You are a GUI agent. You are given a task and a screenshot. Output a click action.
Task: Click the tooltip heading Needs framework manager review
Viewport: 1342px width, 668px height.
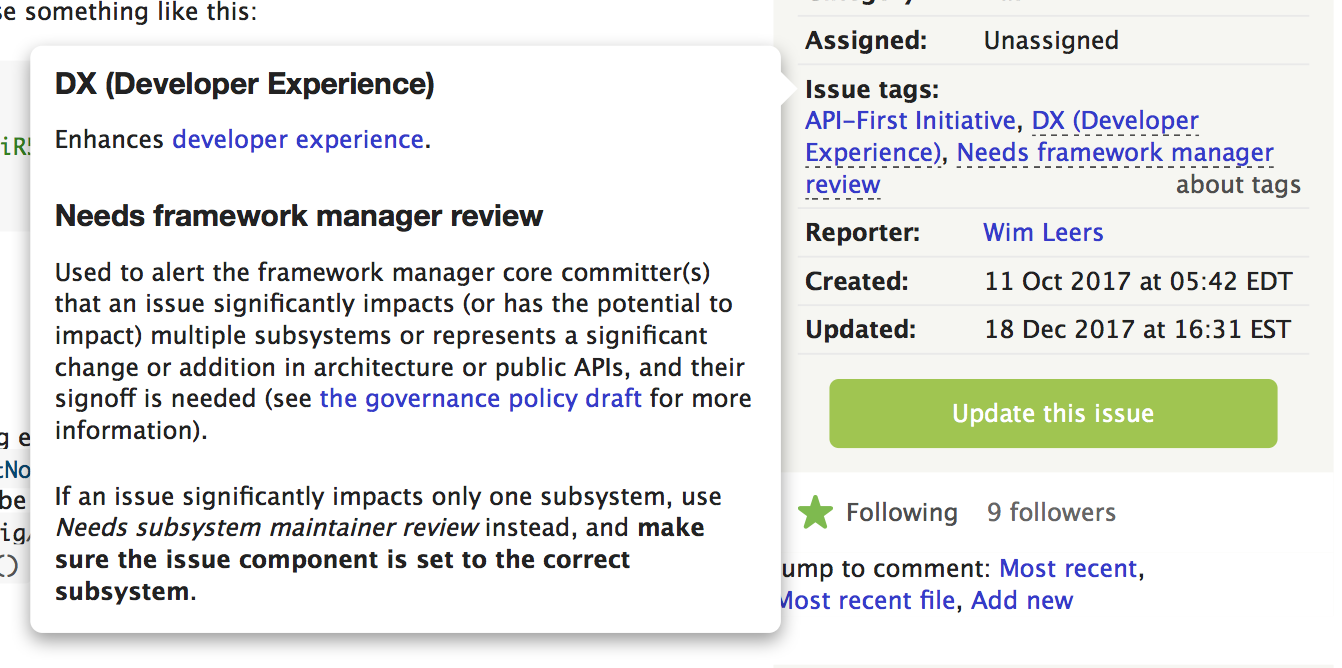[299, 216]
